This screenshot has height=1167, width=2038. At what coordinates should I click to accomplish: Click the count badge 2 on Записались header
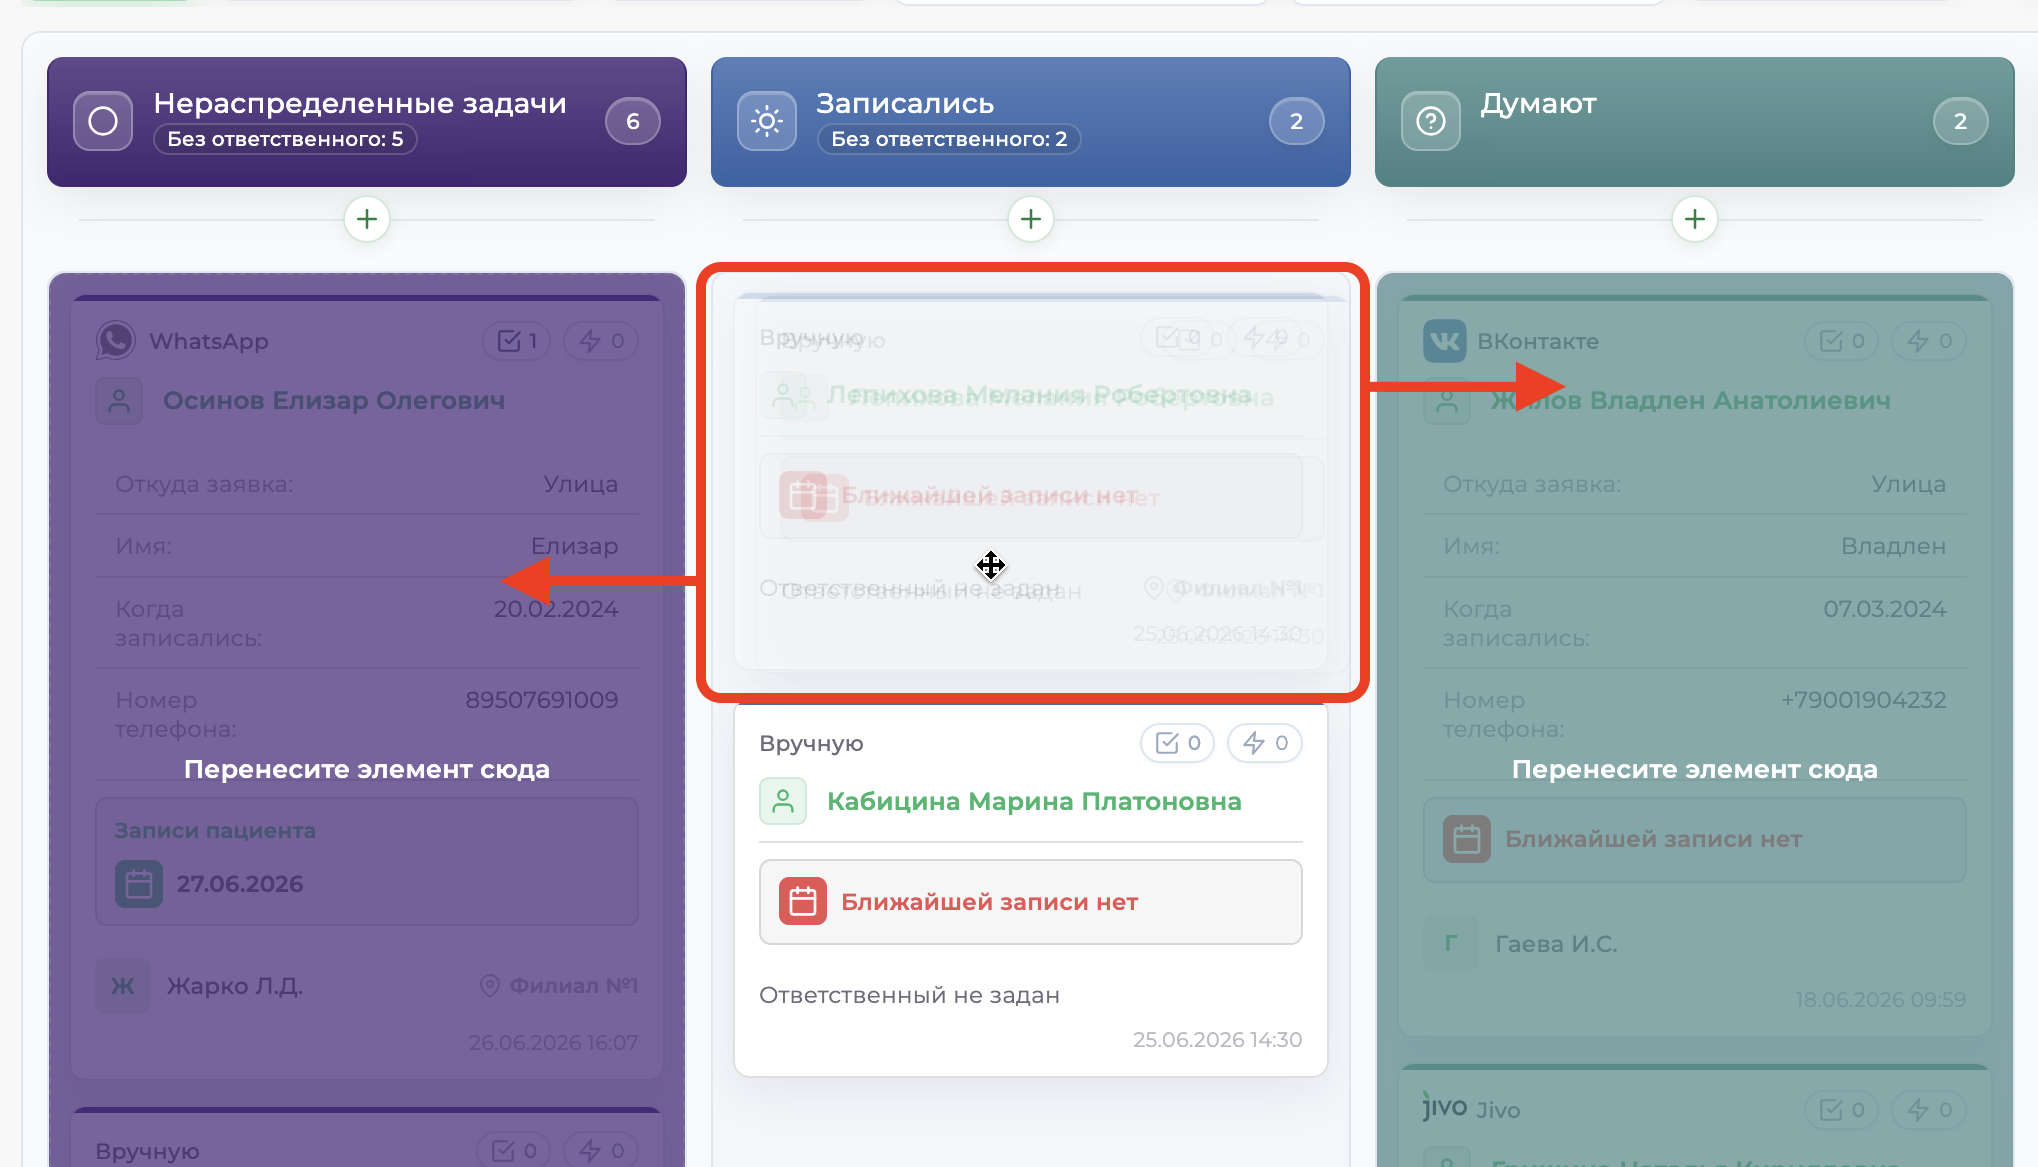point(1297,121)
